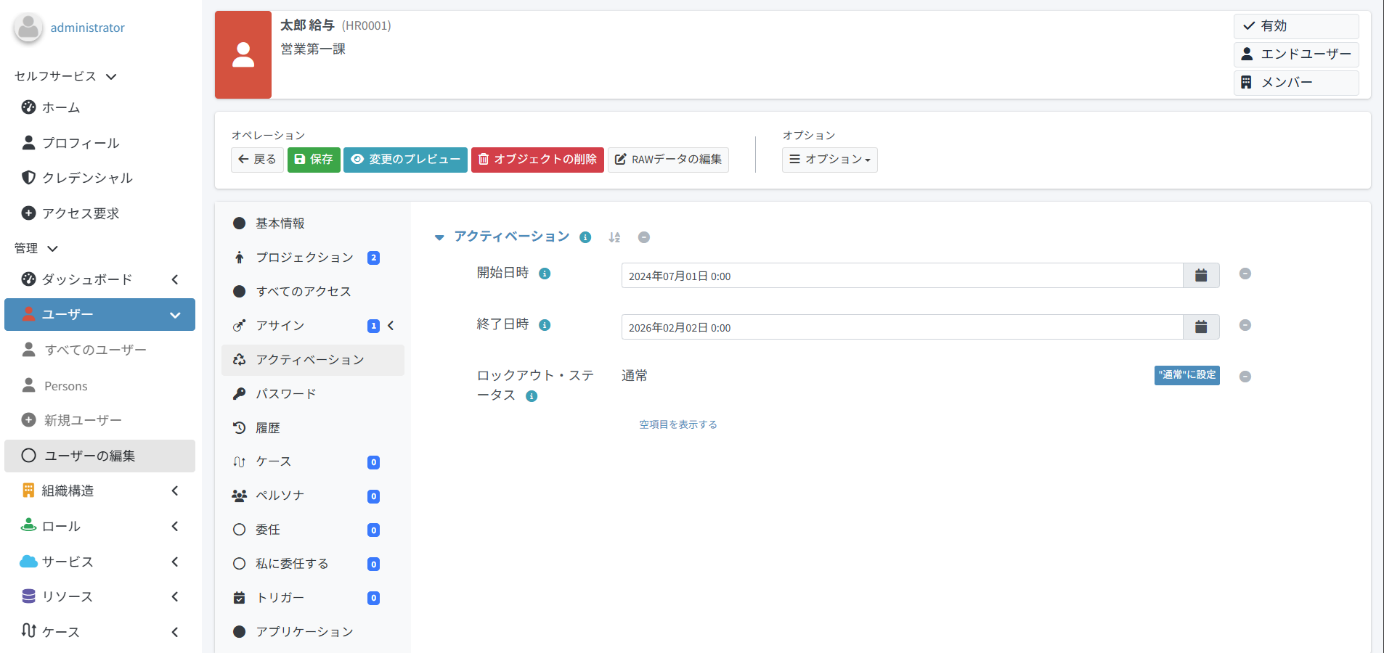
Task: Click minus icon on ロックアウト・ステータス row
Action: (x=1245, y=377)
